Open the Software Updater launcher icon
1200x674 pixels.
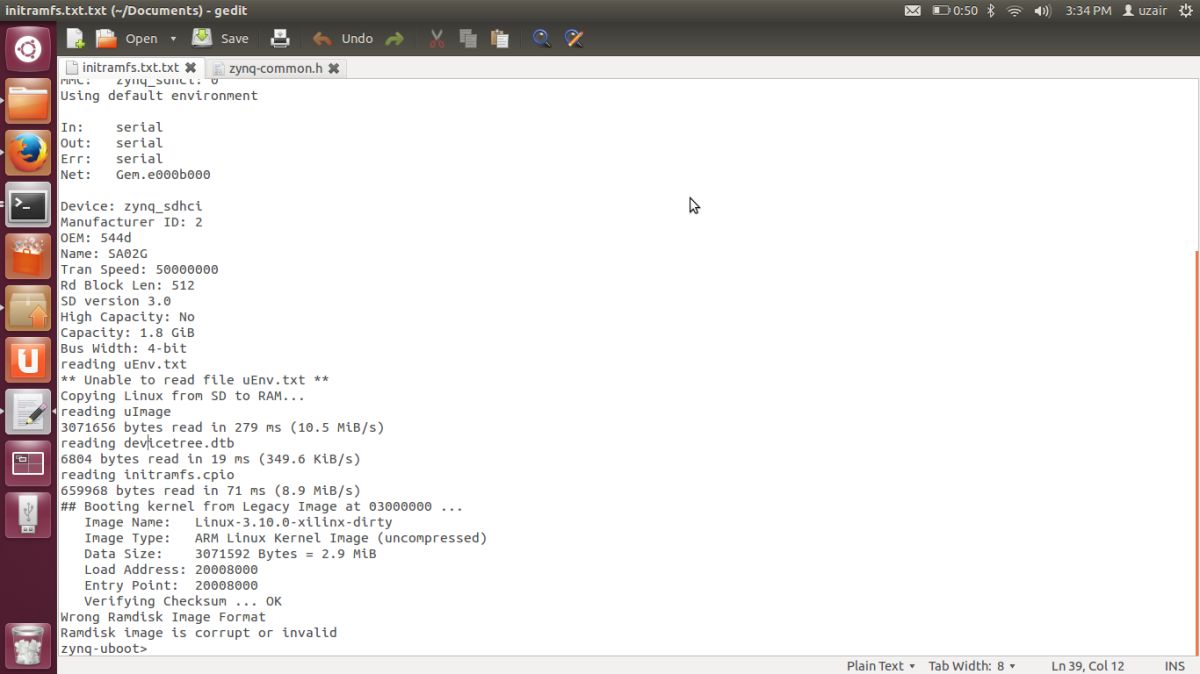click(28, 309)
